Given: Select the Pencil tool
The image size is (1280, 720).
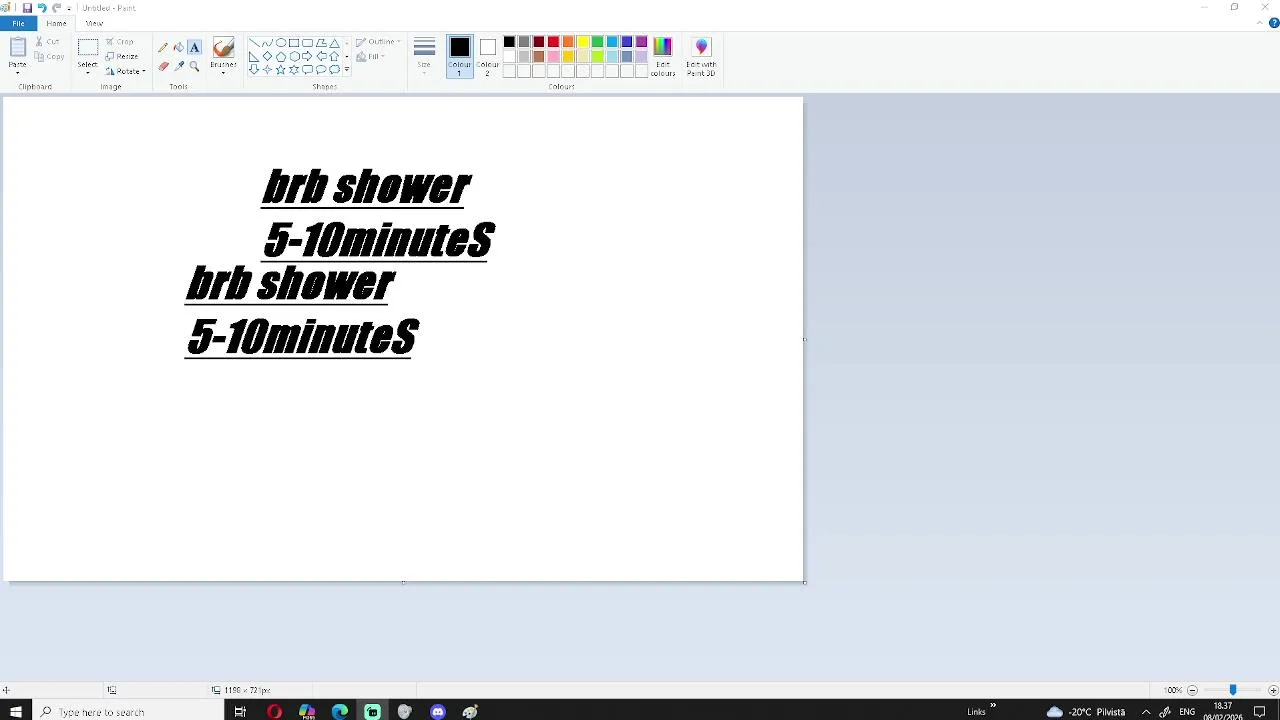Looking at the screenshot, I should point(163,47).
